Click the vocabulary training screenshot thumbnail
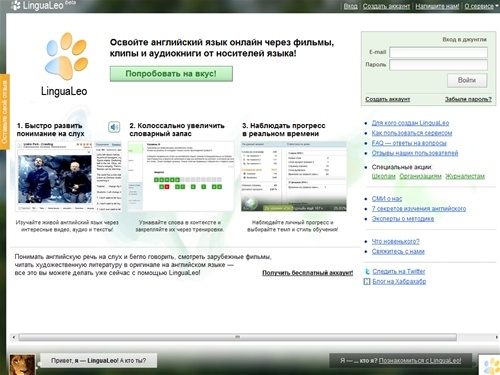 pos(181,177)
